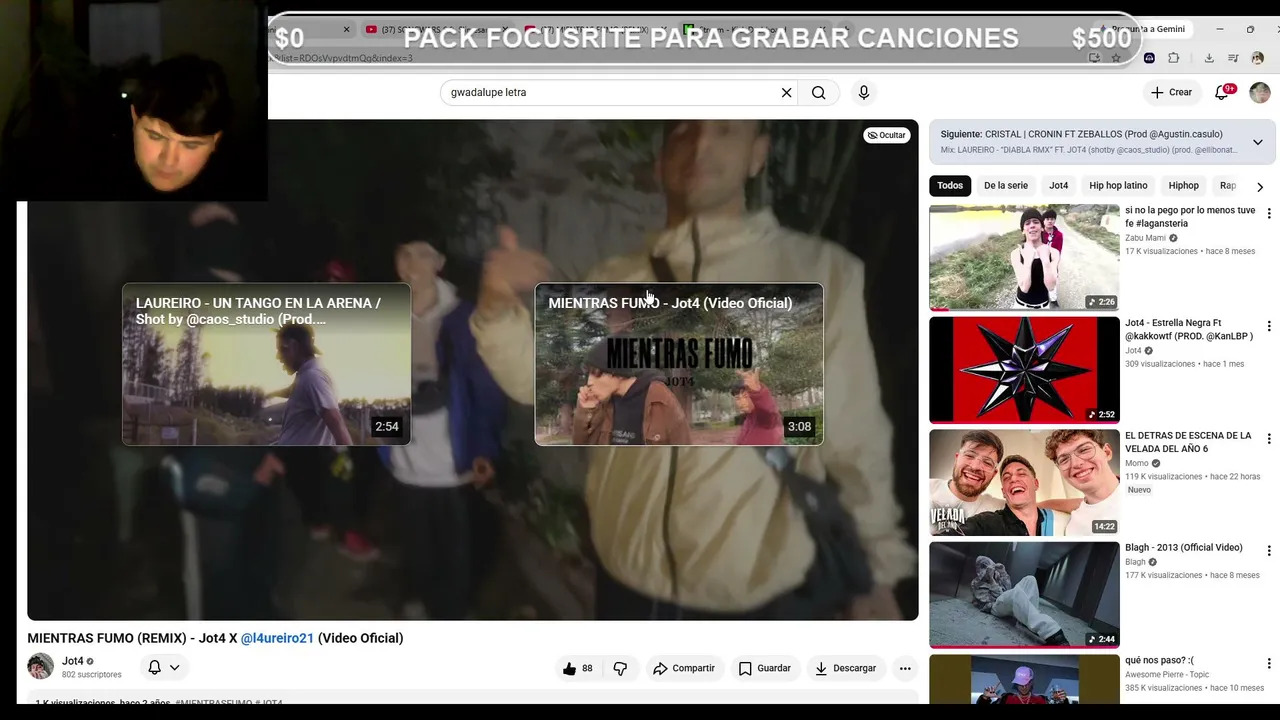1280x720 pixels.
Task: Open the Chrome profile avatar
Action: pyautogui.click(x=1258, y=58)
